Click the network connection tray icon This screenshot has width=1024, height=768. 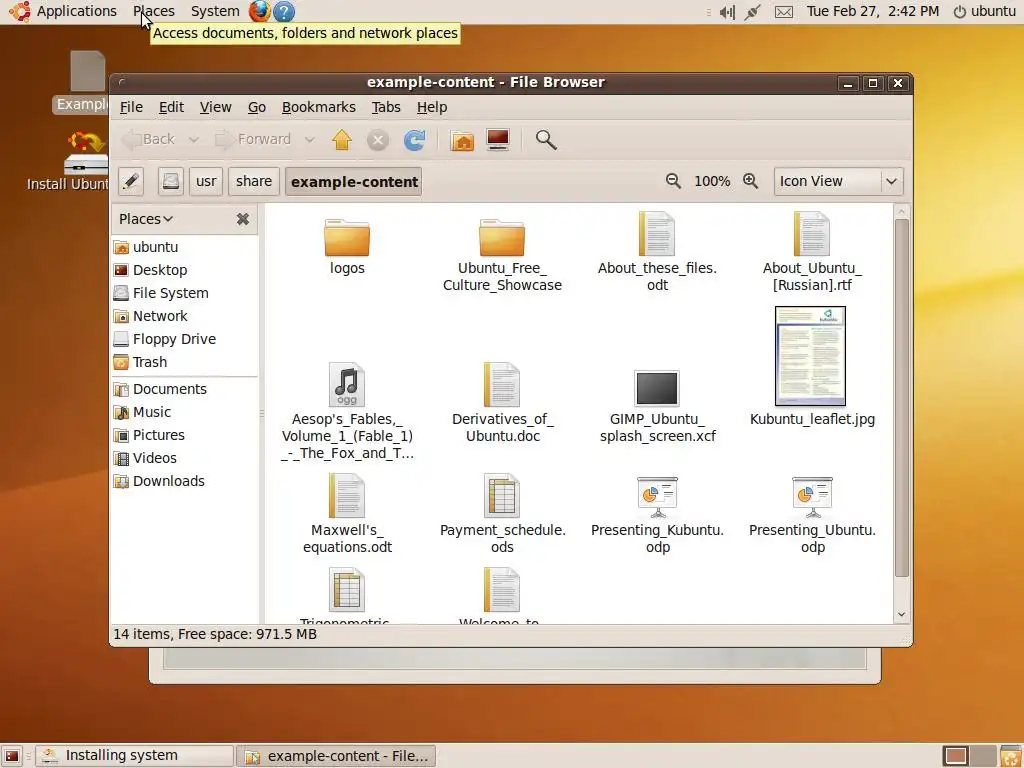coord(752,12)
